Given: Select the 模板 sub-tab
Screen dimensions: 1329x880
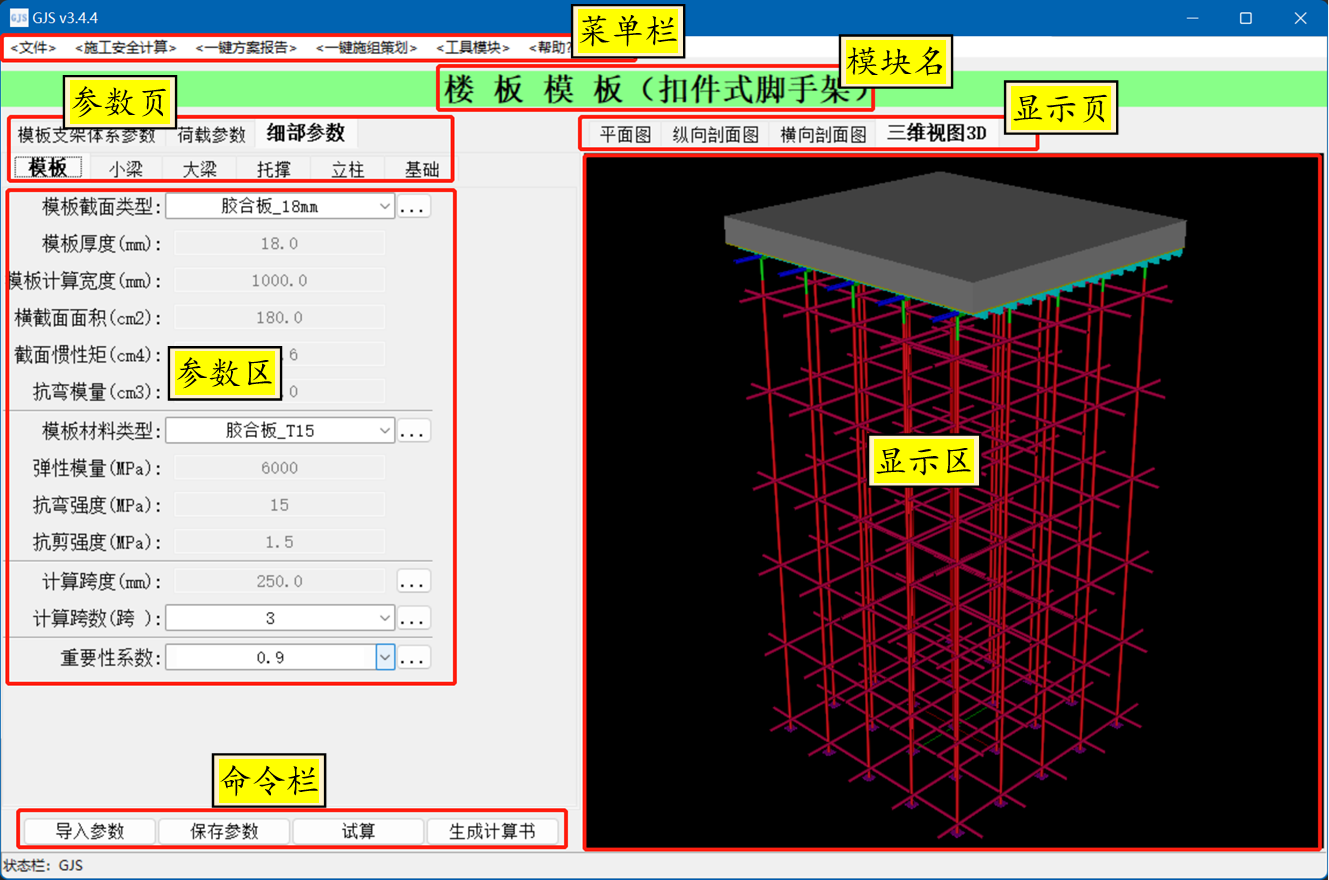Looking at the screenshot, I should click(48, 168).
